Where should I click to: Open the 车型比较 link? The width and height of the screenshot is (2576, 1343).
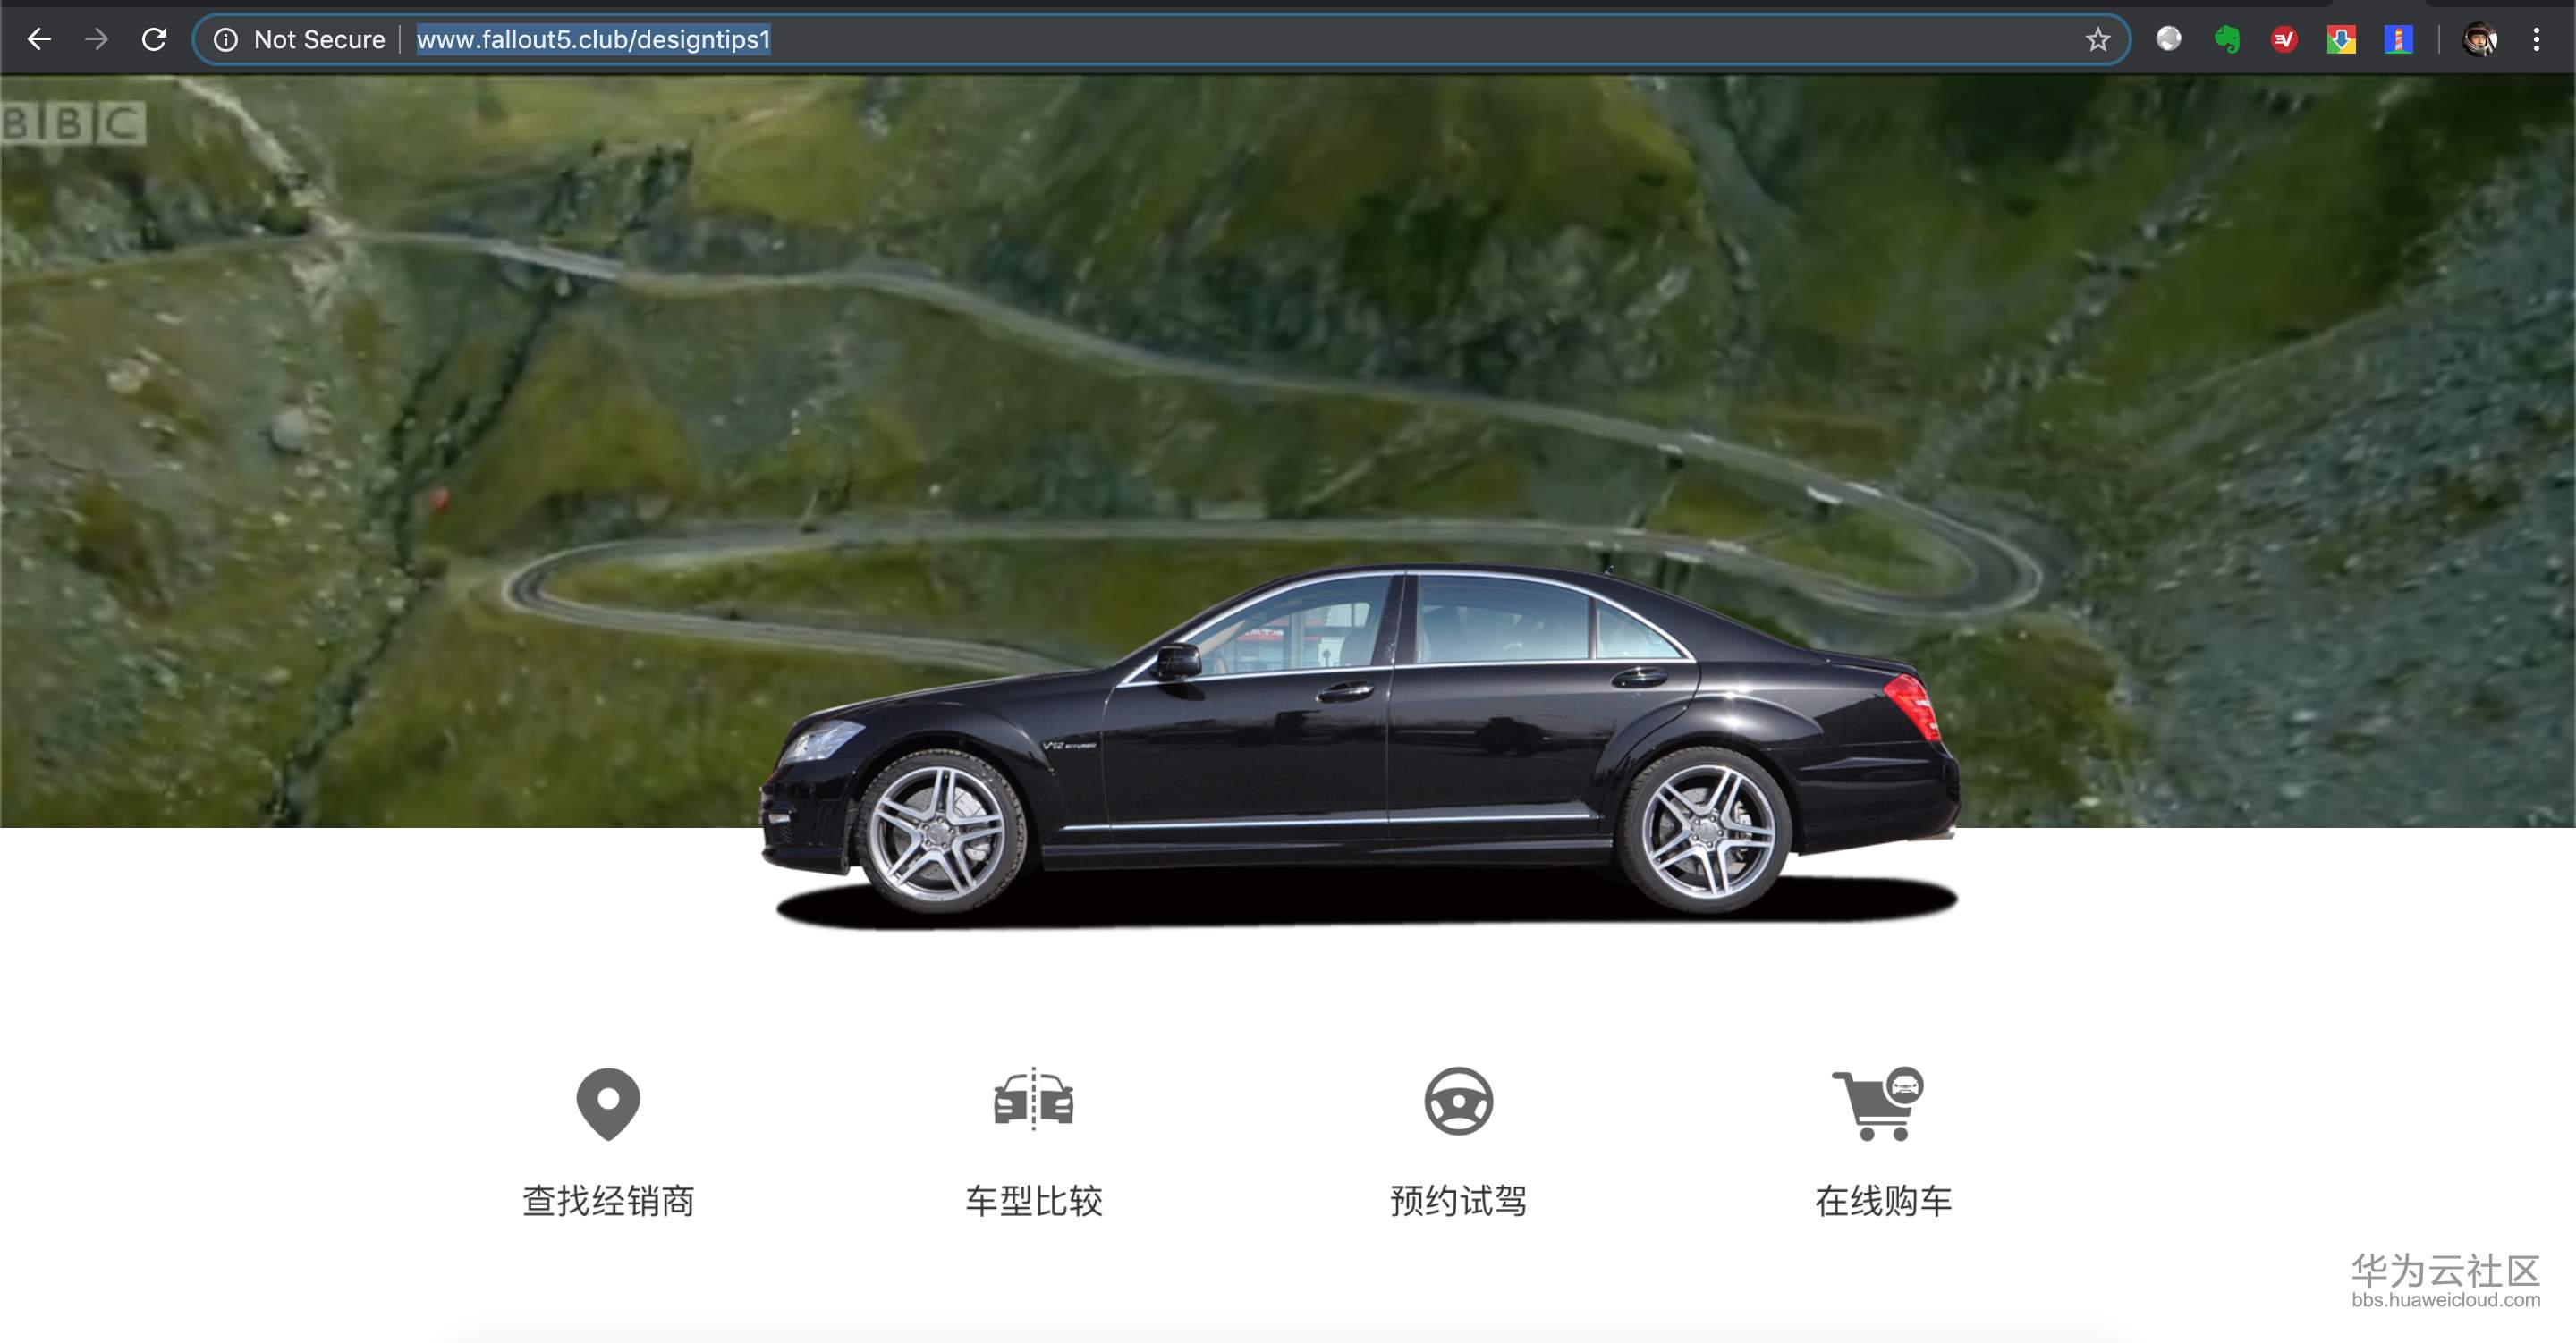tap(1033, 1200)
